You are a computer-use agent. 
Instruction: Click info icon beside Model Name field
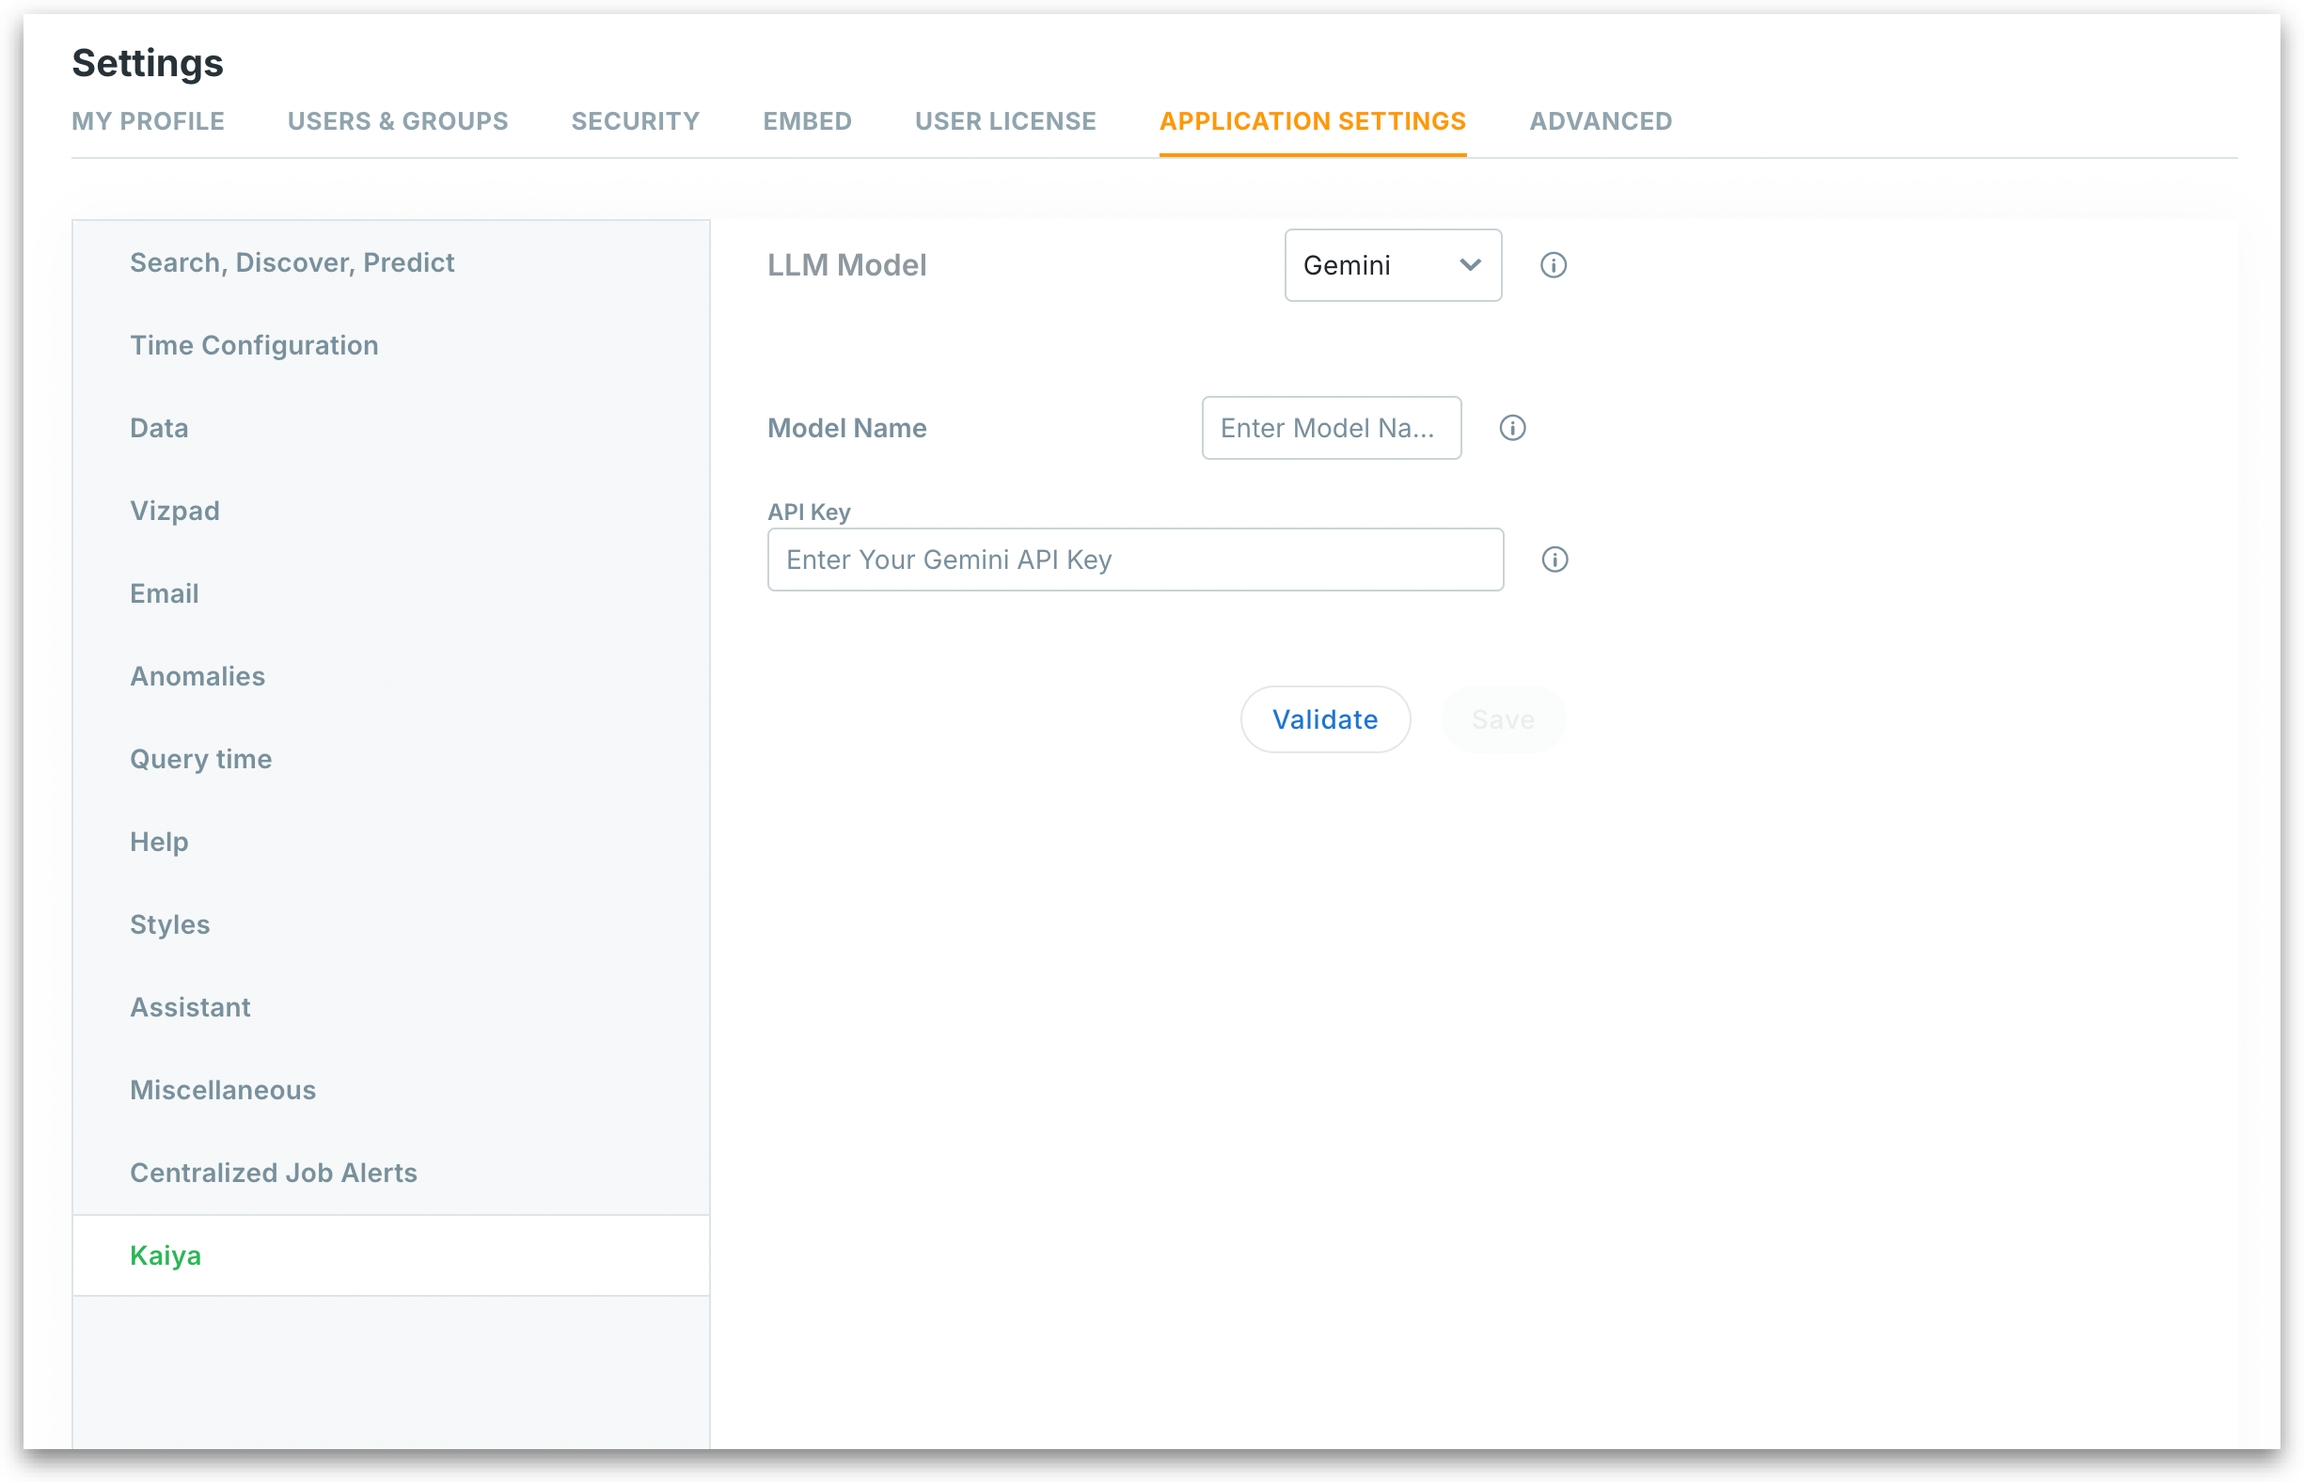pos(1511,428)
